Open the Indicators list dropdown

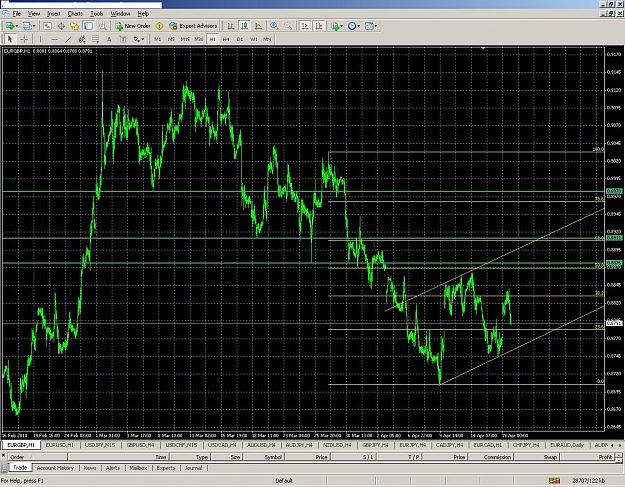[336, 26]
